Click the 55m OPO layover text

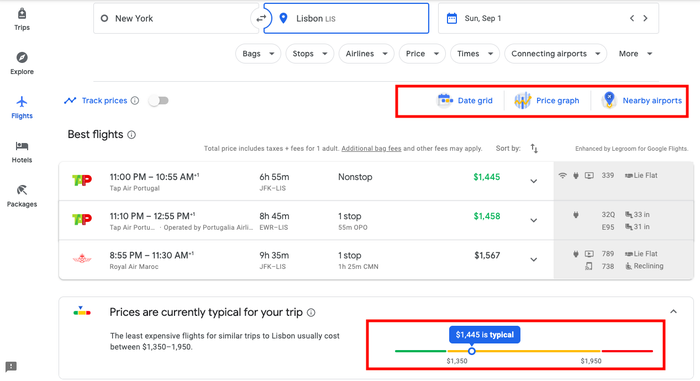[x=353, y=228]
